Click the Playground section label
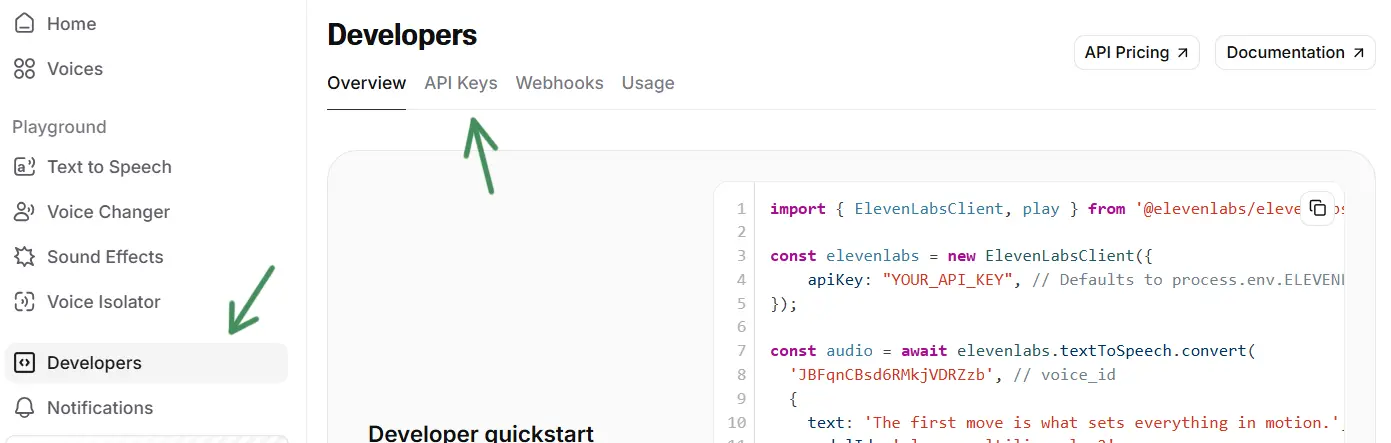 pyautogui.click(x=59, y=127)
